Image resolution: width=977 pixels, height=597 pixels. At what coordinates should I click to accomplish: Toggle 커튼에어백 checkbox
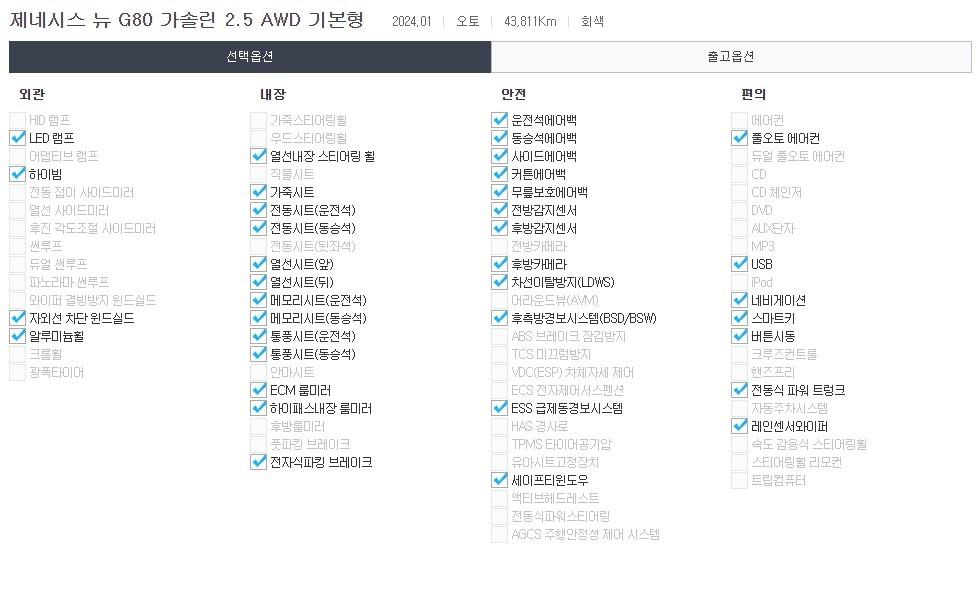(500, 174)
